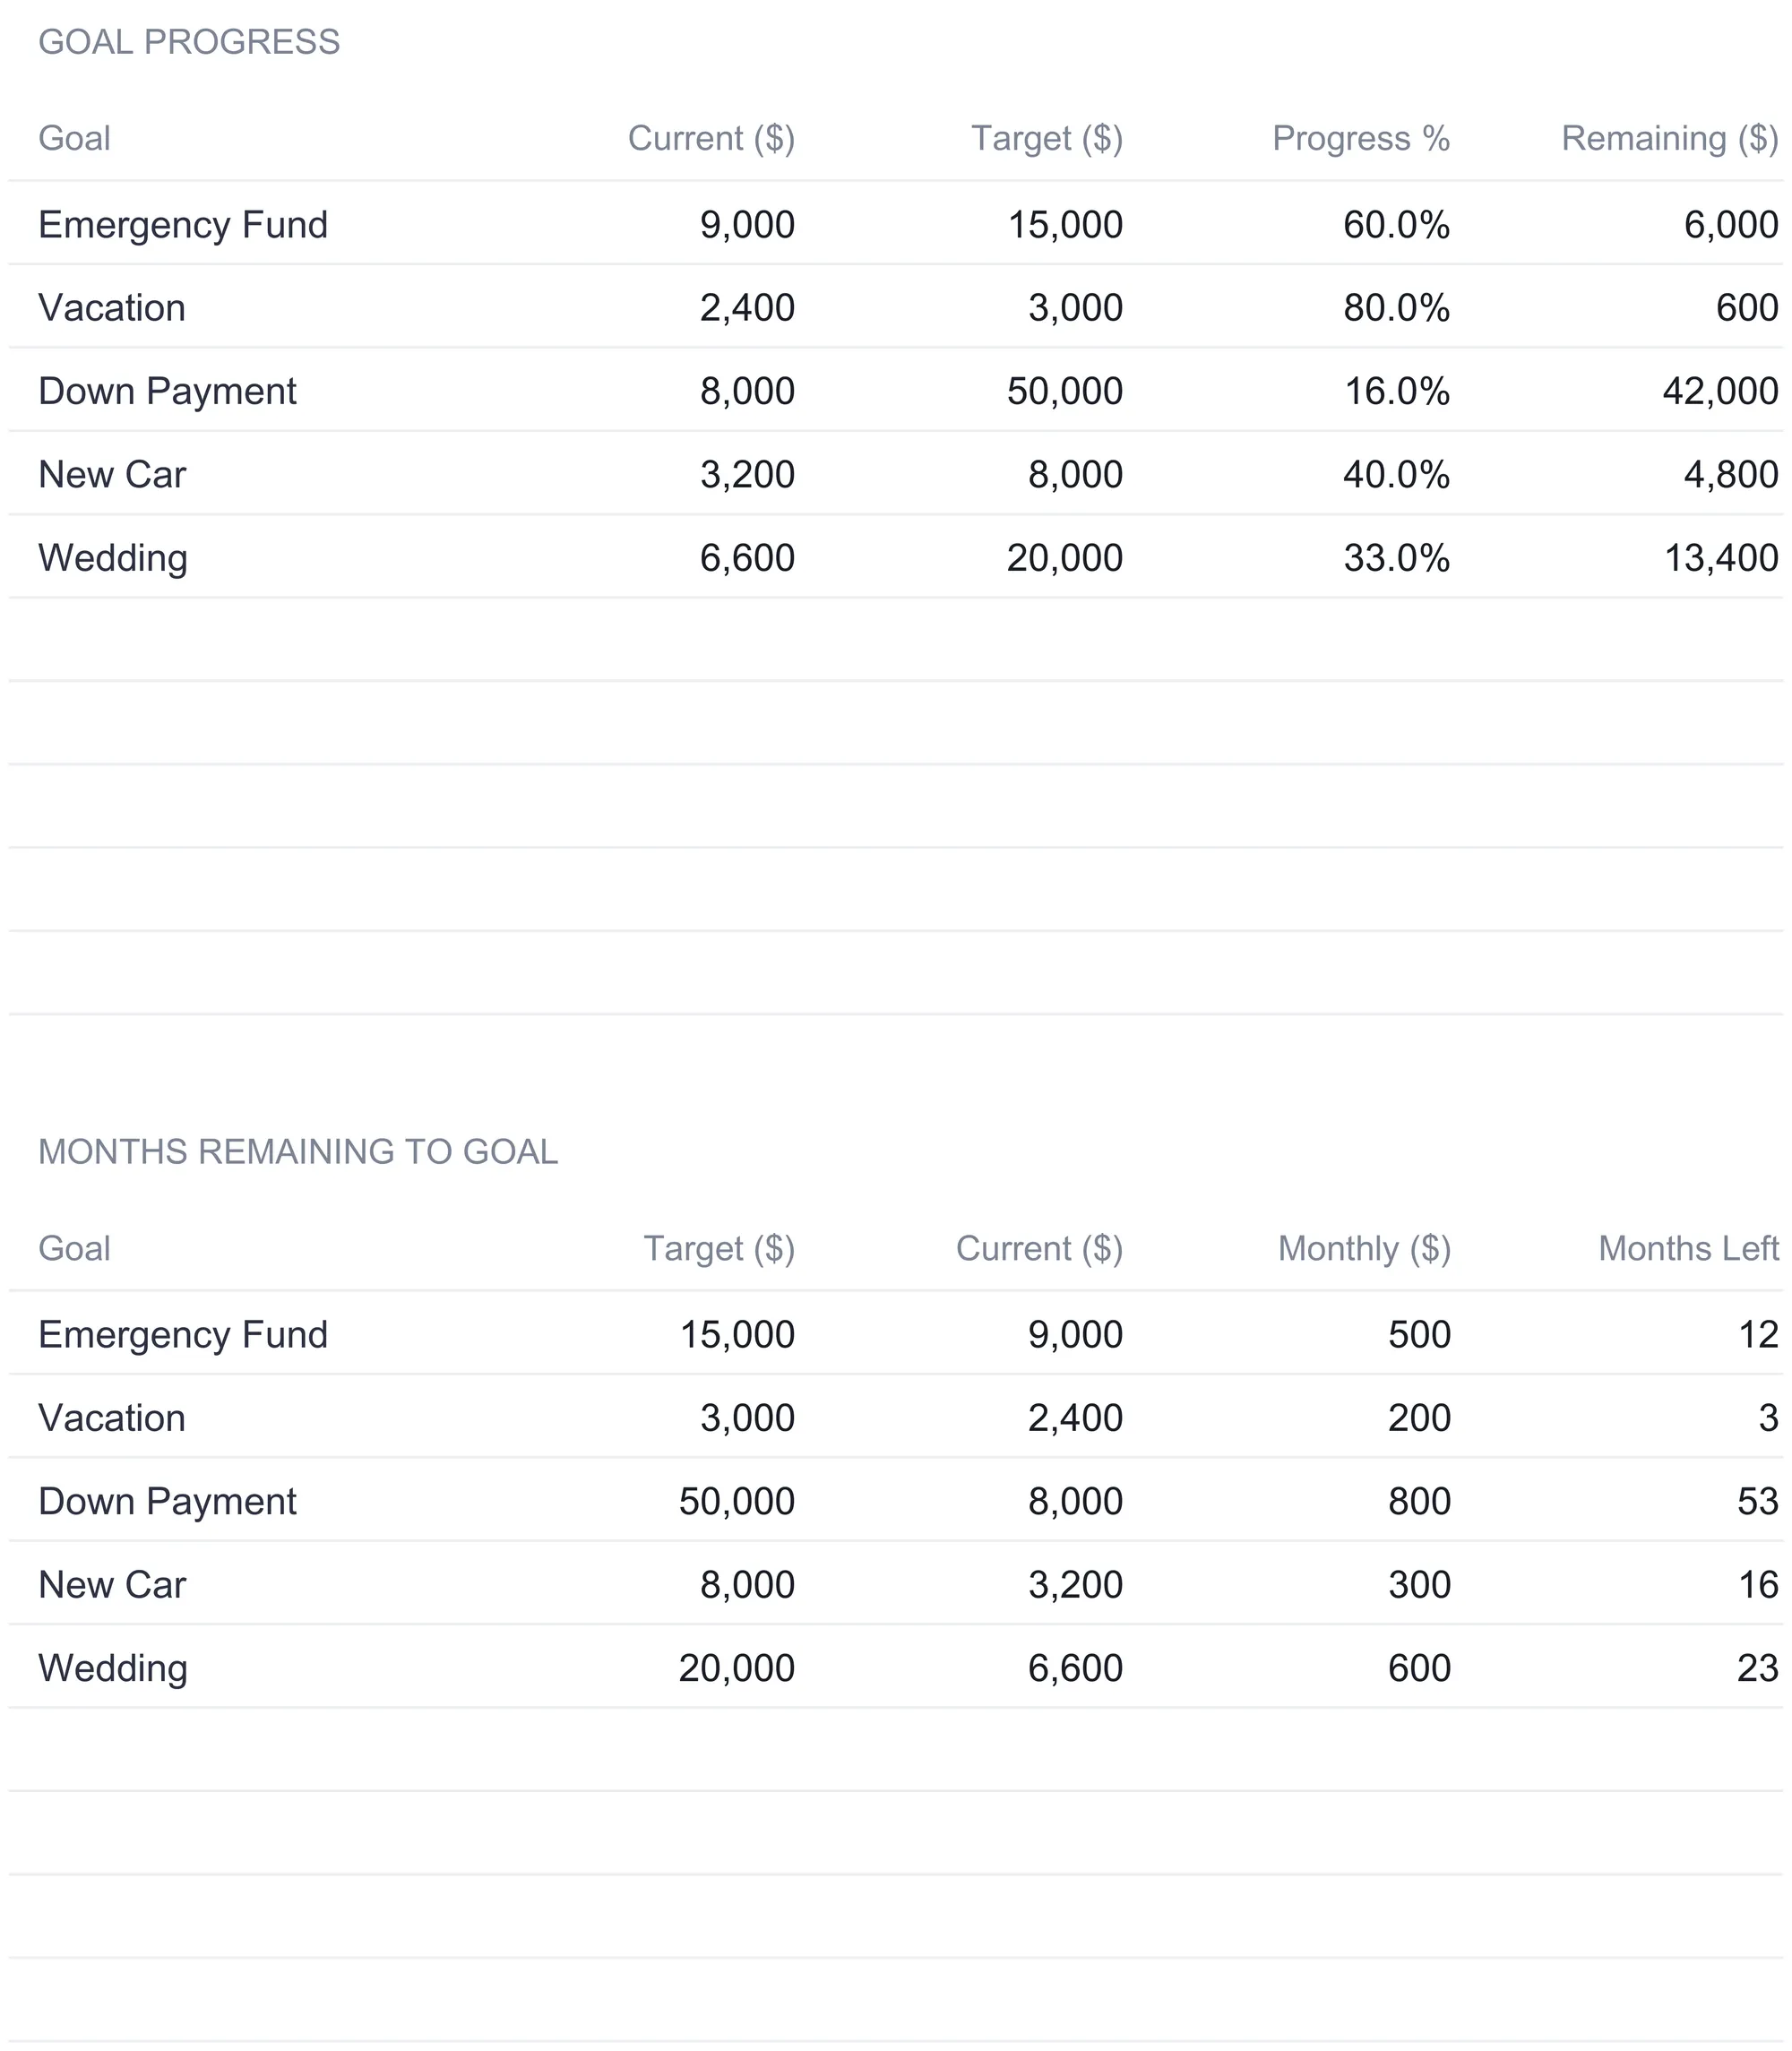The height and width of the screenshot is (2051, 1792).
Task: Select the Months Left column header
Action: point(1688,1248)
